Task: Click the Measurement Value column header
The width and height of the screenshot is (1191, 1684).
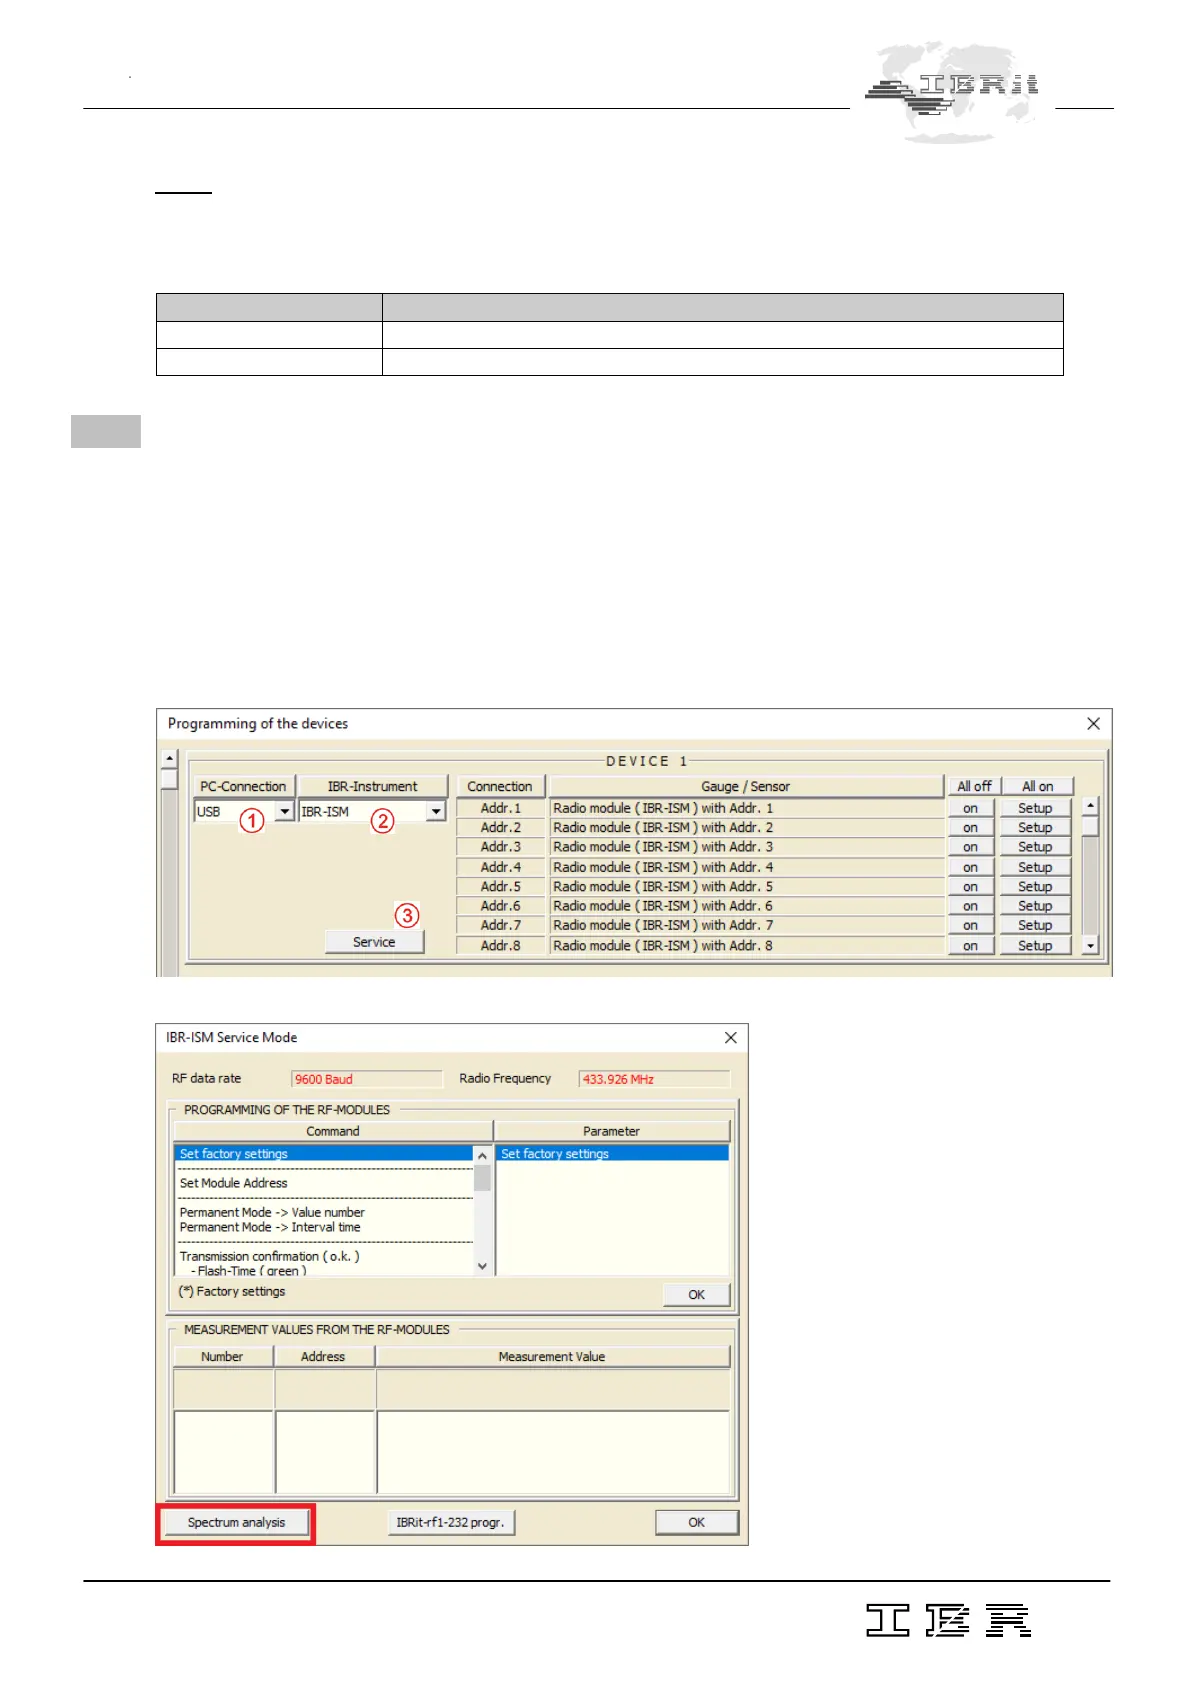Action: coord(552,1356)
